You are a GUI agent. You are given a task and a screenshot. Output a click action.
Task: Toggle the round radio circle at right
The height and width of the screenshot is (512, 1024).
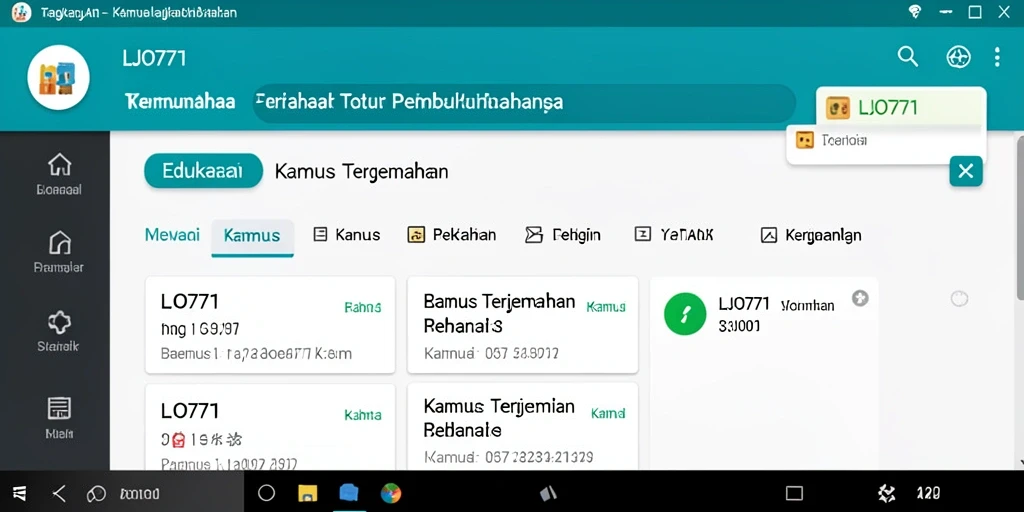click(959, 299)
